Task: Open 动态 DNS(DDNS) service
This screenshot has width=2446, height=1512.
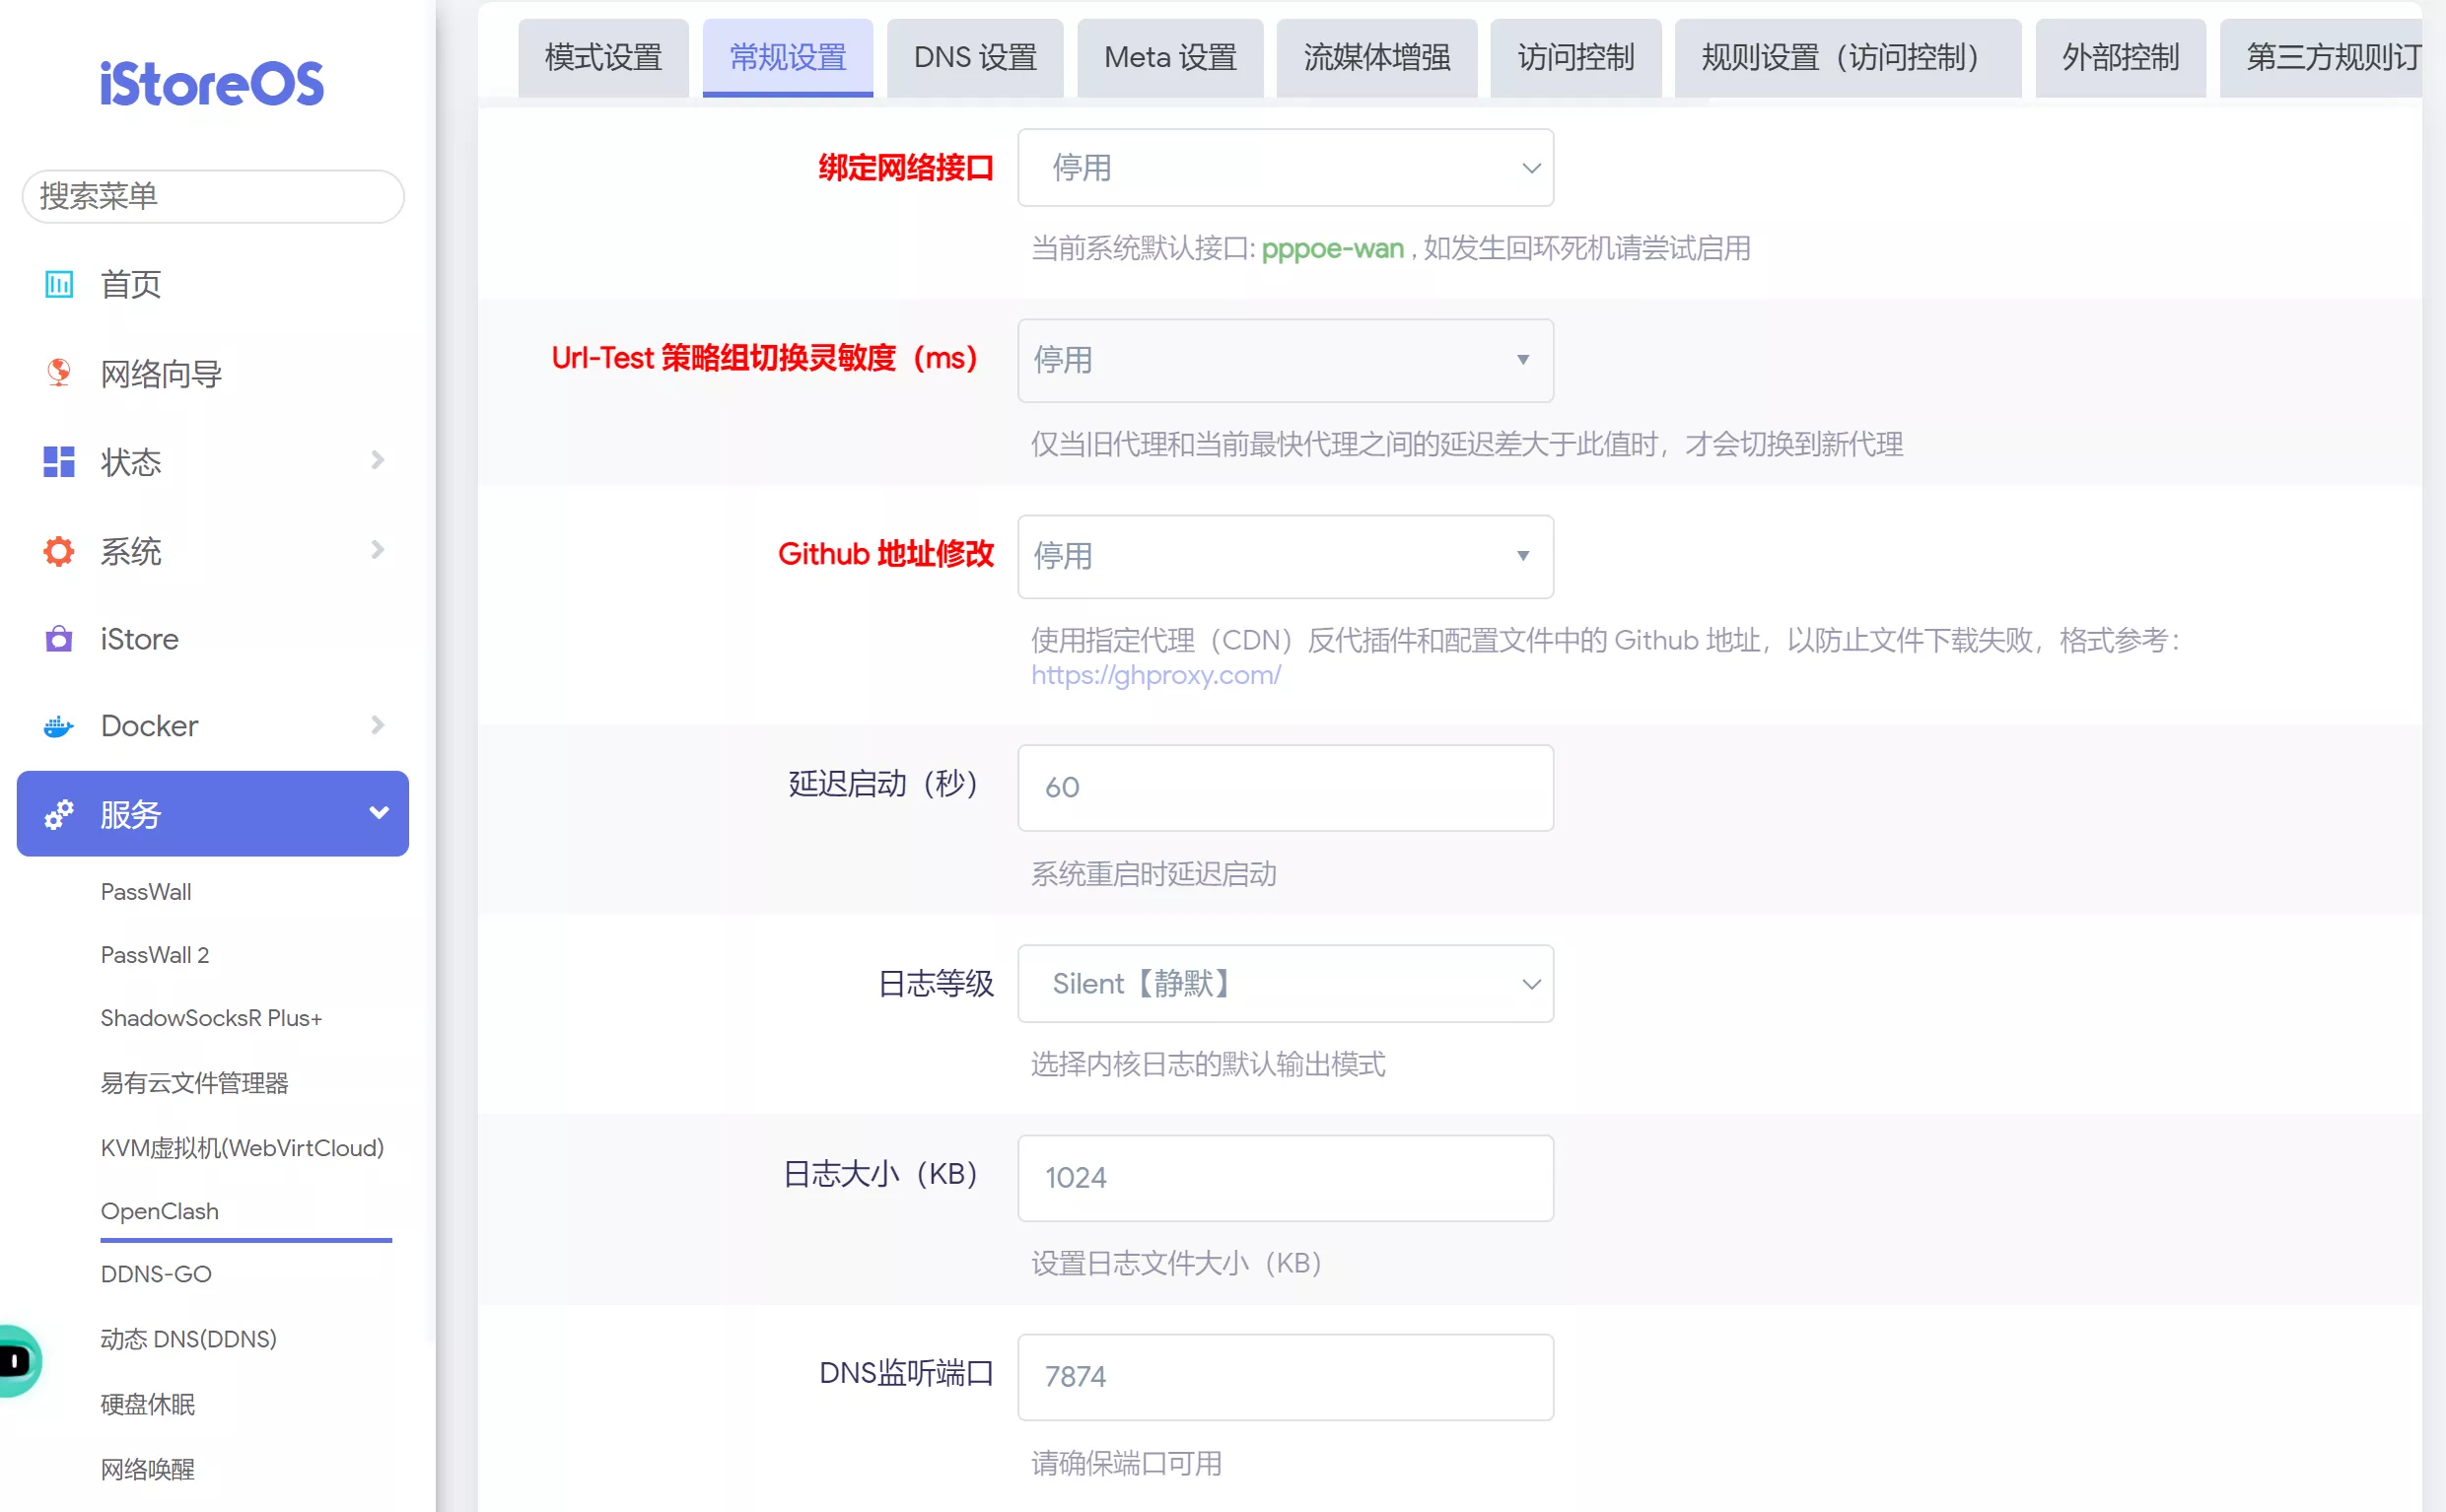Action: (x=188, y=1339)
